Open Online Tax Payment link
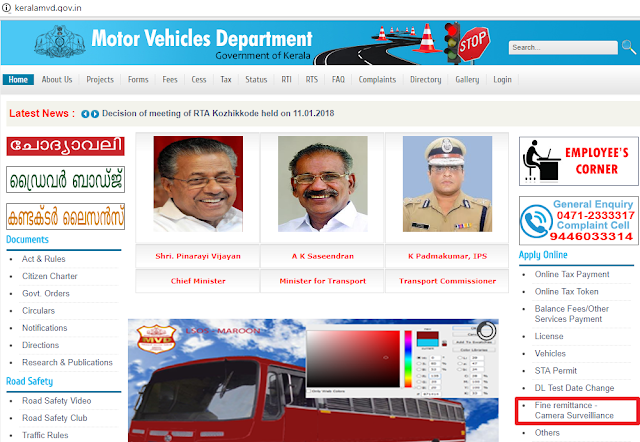 click(572, 274)
